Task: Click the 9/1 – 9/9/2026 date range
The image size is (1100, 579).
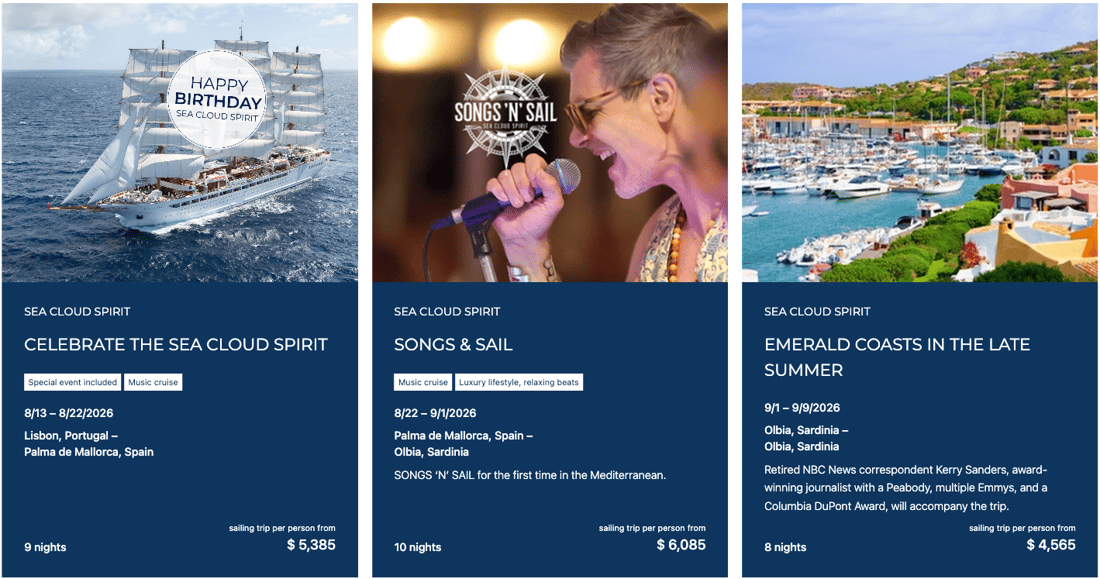Action: click(802, 407)
